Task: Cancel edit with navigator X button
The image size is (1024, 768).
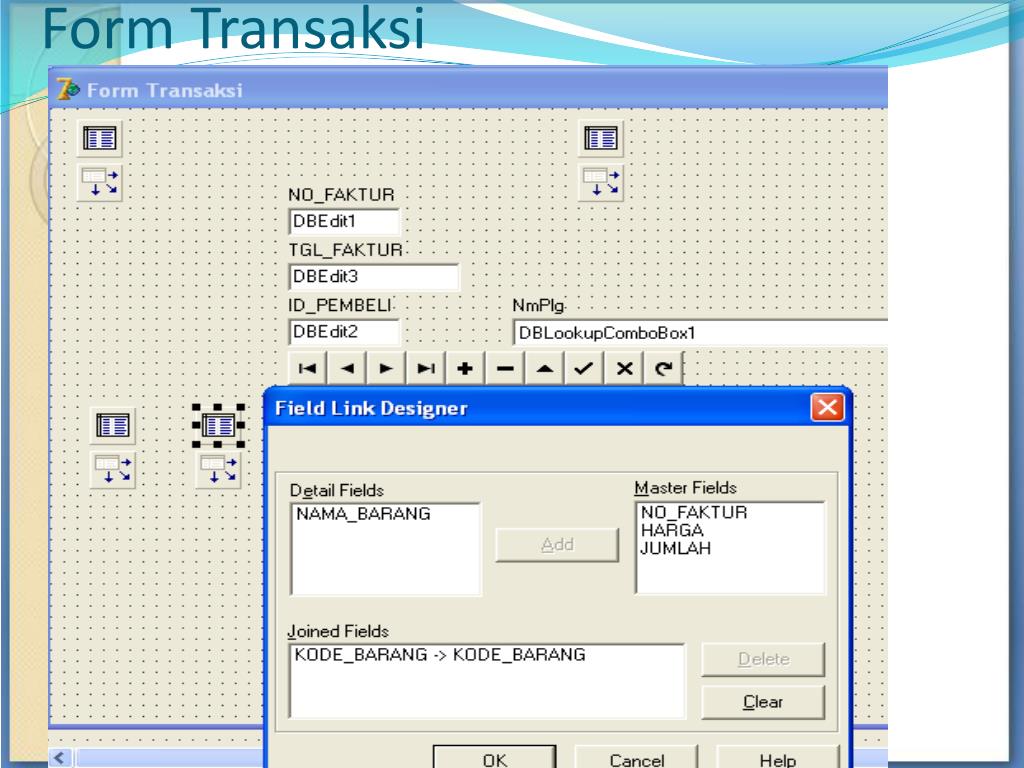Action: 624,369
